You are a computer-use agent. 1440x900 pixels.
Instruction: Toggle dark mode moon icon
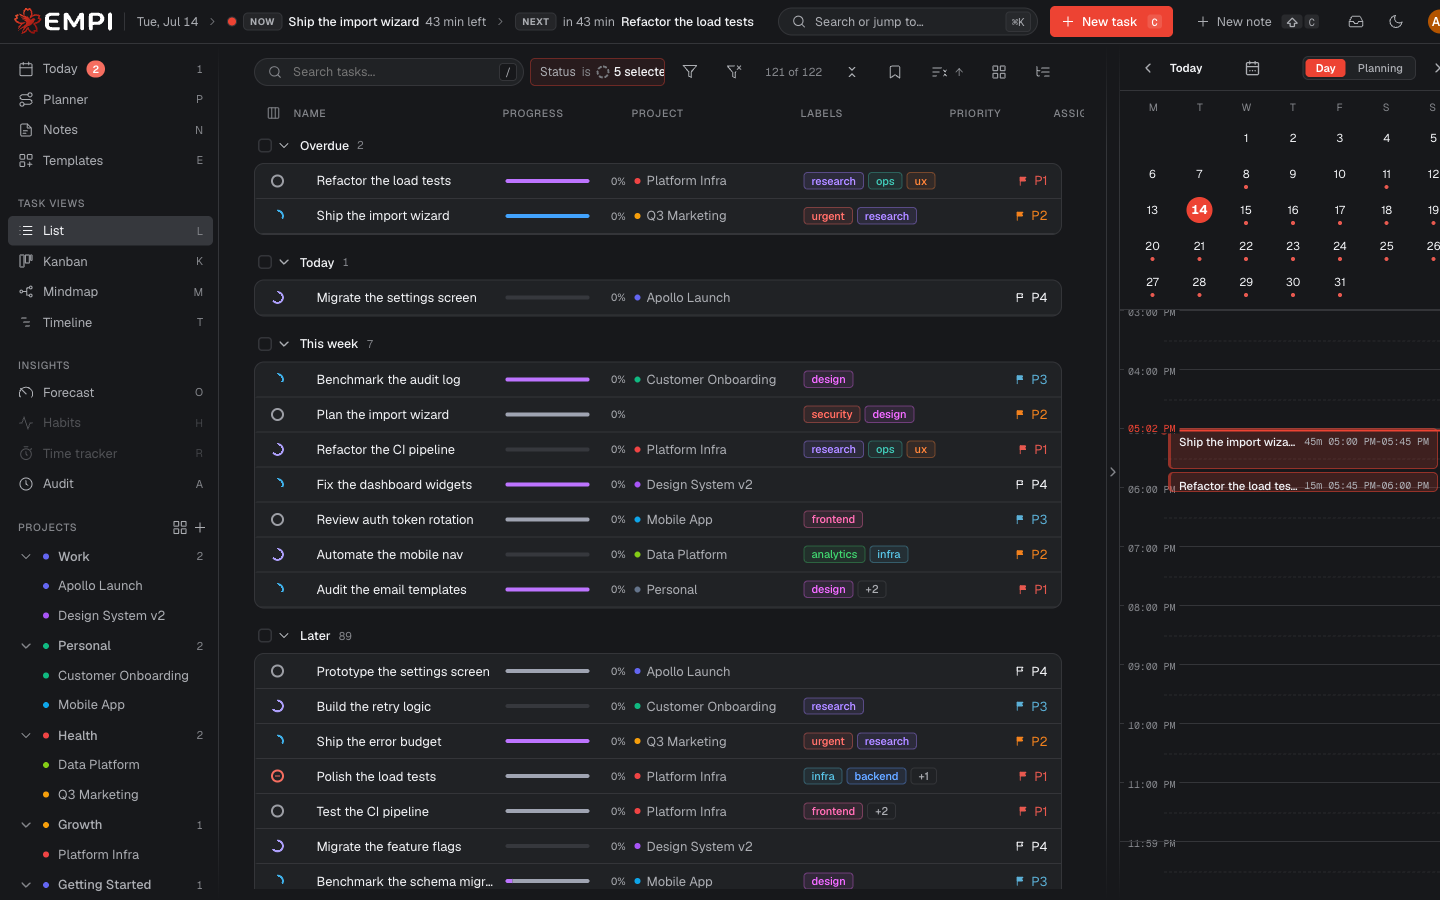point(1396,21)
